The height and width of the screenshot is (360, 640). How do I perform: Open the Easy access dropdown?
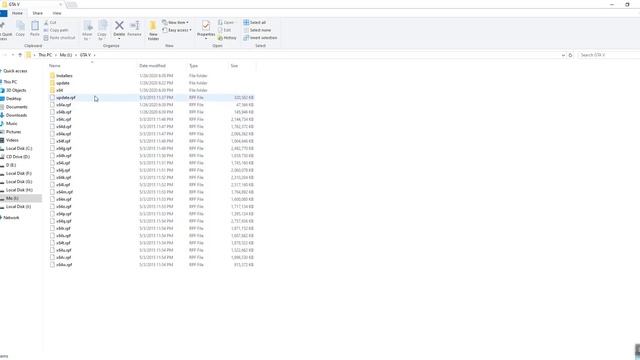(177, 30)
